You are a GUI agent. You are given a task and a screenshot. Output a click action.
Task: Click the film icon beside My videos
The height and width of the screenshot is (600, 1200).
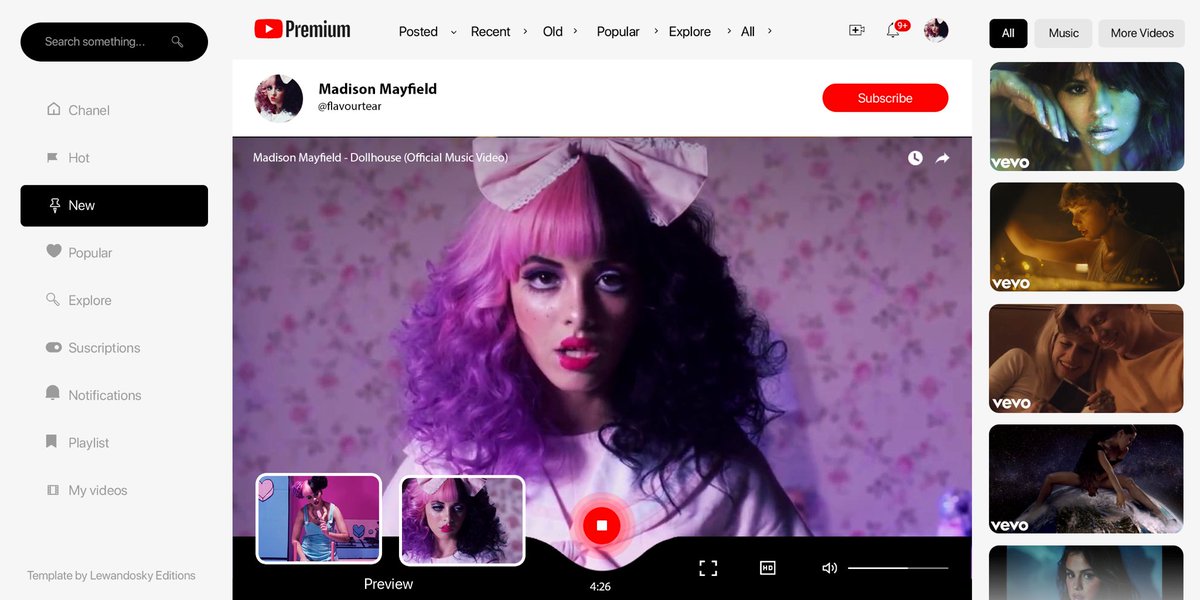click(x=53, y=490)
